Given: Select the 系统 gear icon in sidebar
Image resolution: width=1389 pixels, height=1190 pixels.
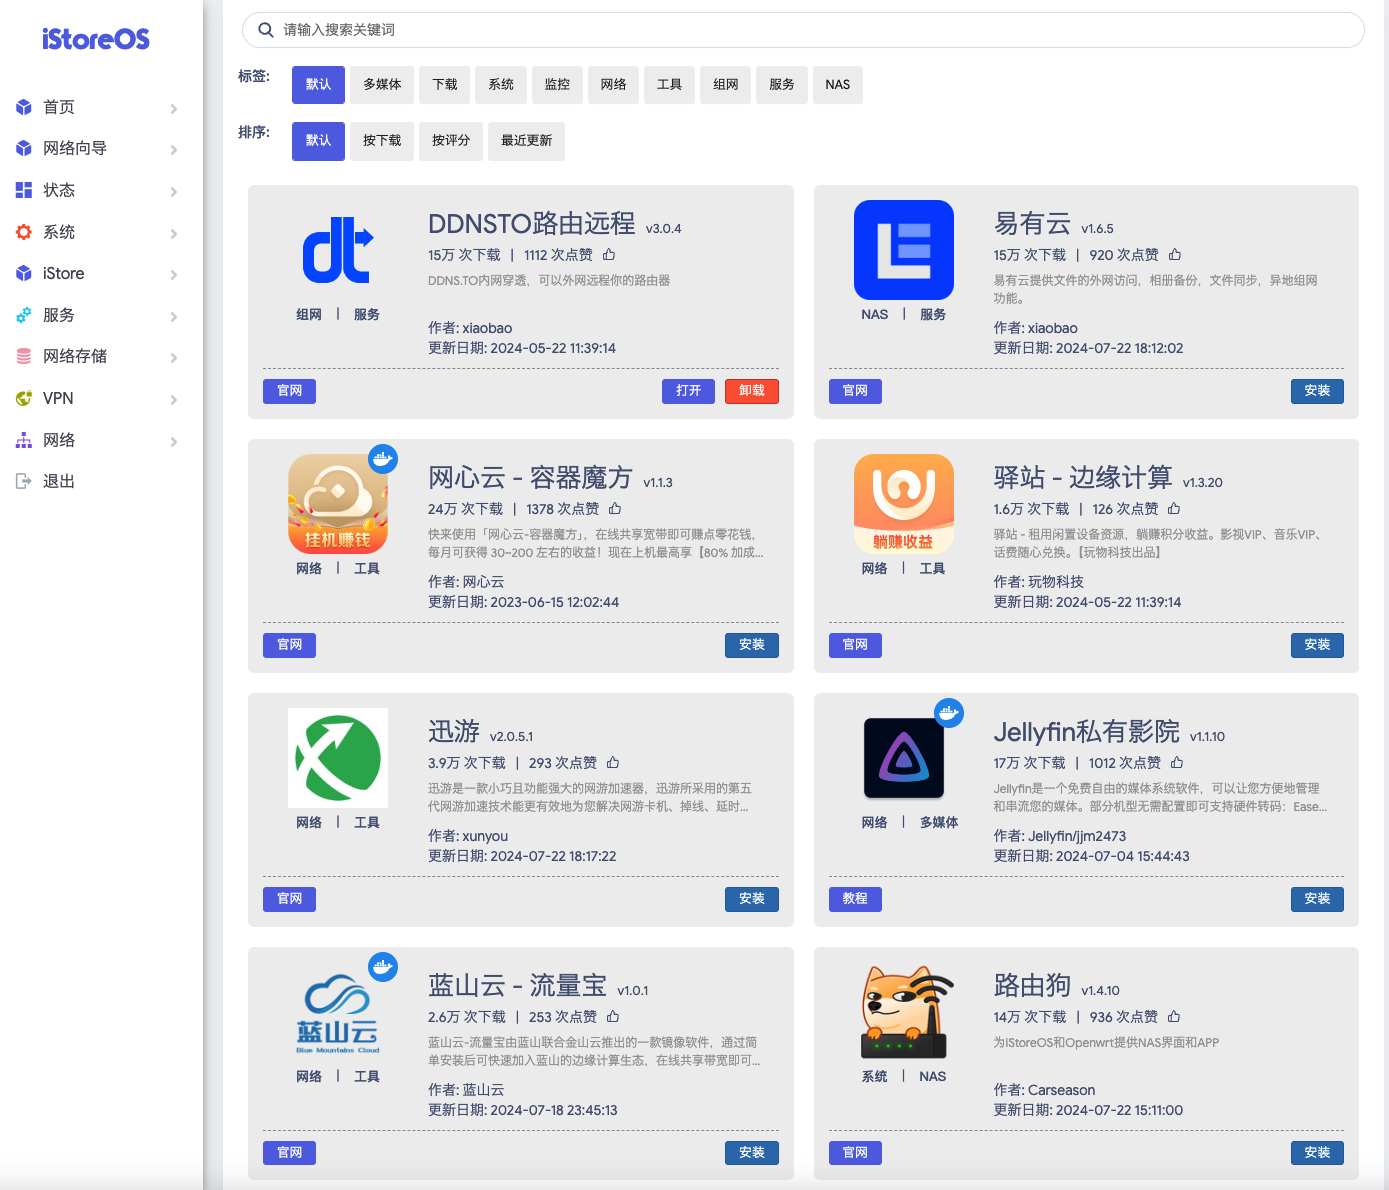Looking at the screenshot, I should [24, 231].
